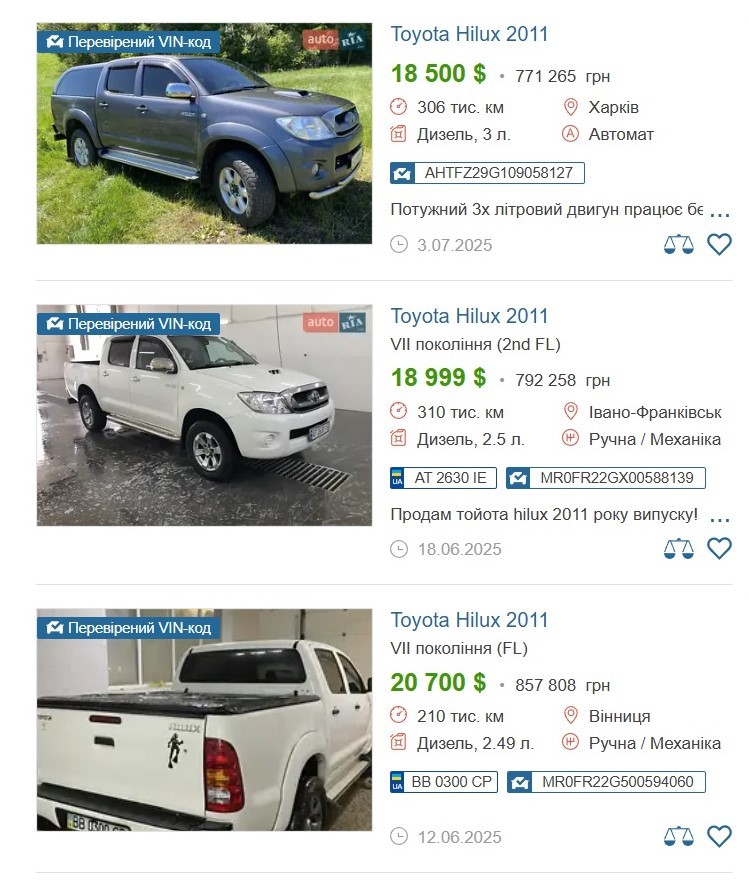Favorite the Kharkiv Hilux with heart icon
This screenshot has height=883, width=749.
pyautogui.click(x=719, y=244)
